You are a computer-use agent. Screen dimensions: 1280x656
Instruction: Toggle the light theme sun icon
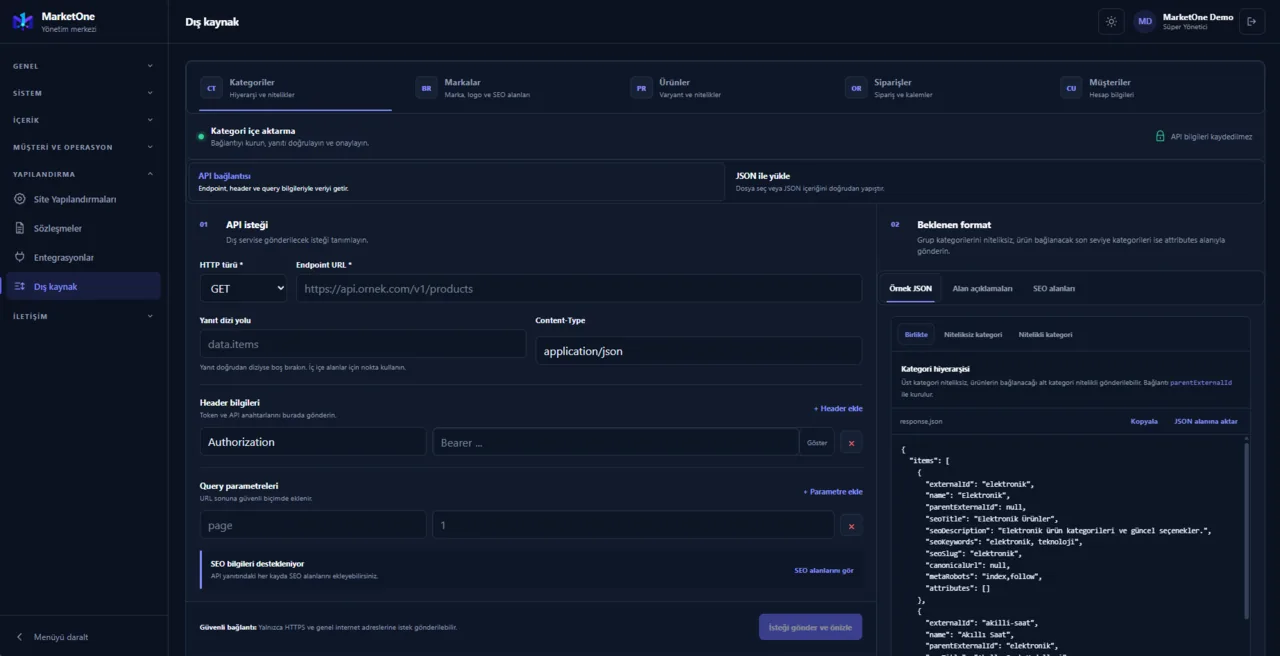[1111, 21]
